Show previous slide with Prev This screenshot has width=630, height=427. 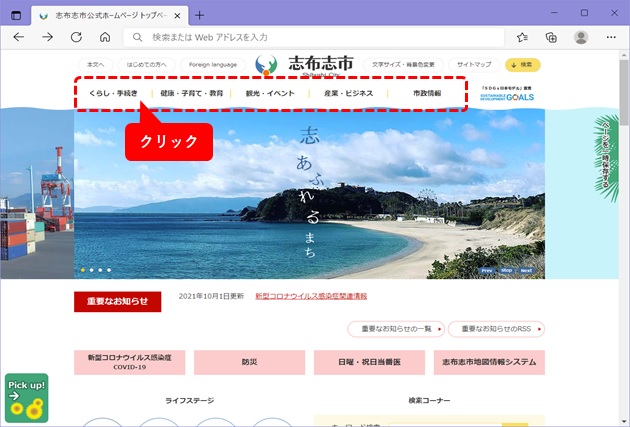(x=487, y=271)
